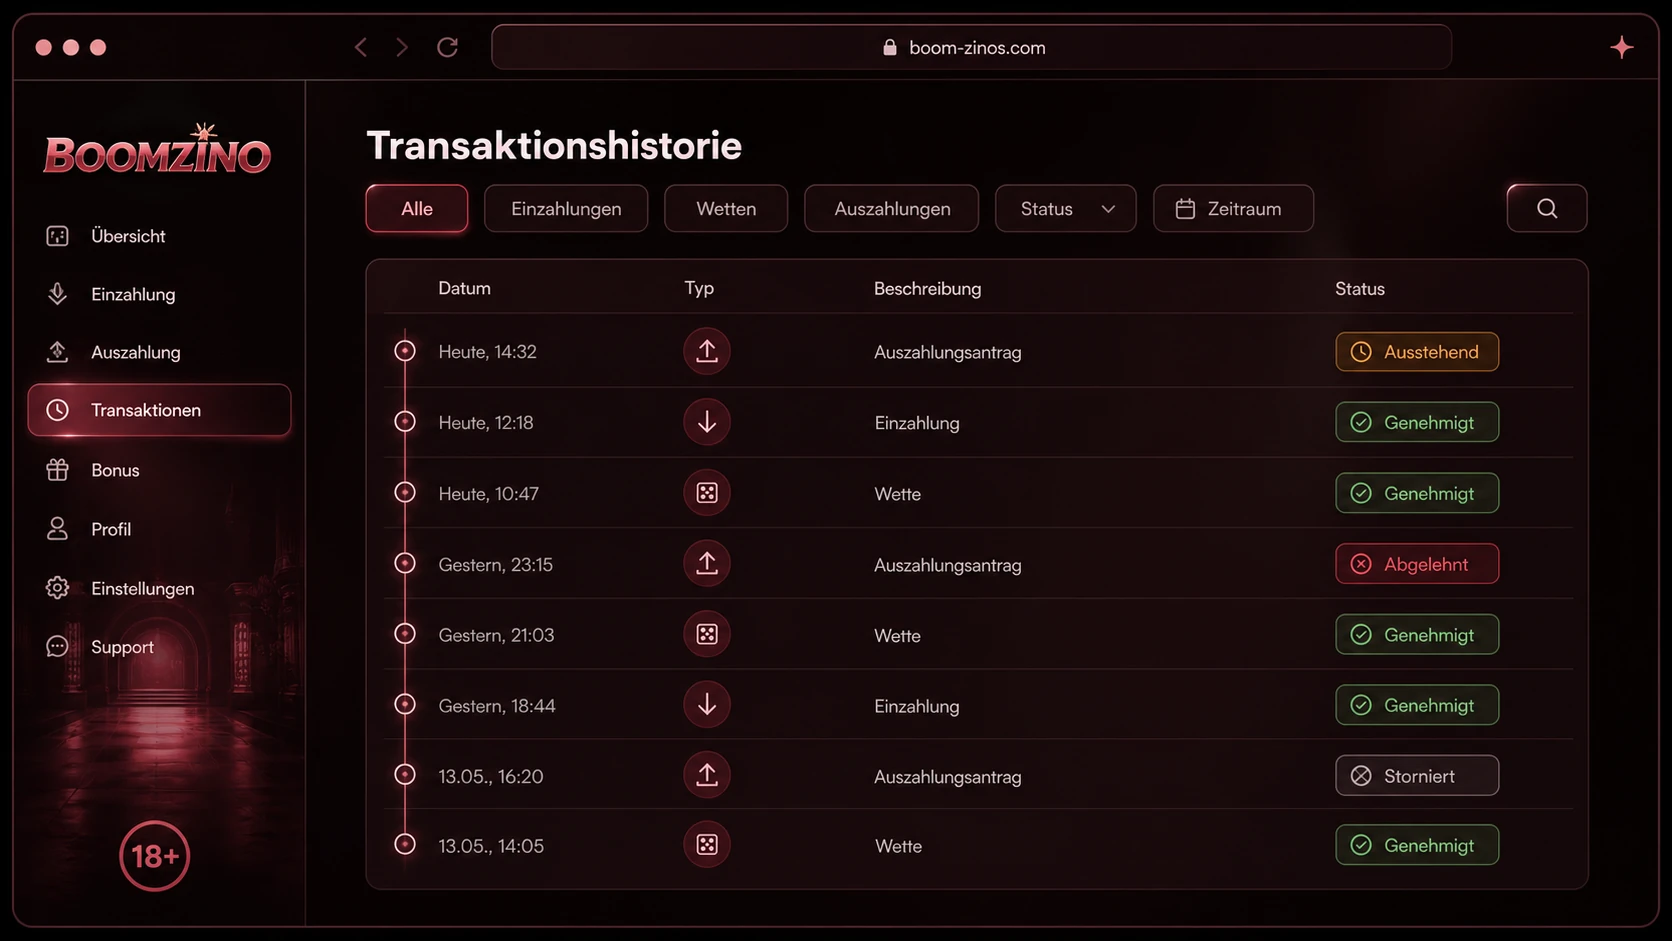Click the 18+ age badge
1672x941 pixels.
tap(154, 856)
